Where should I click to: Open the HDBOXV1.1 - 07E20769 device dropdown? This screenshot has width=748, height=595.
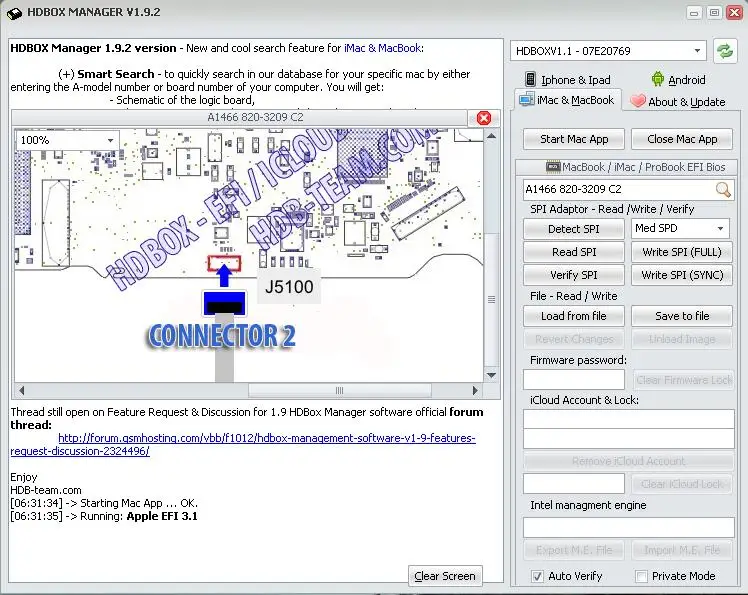point(608,51)
